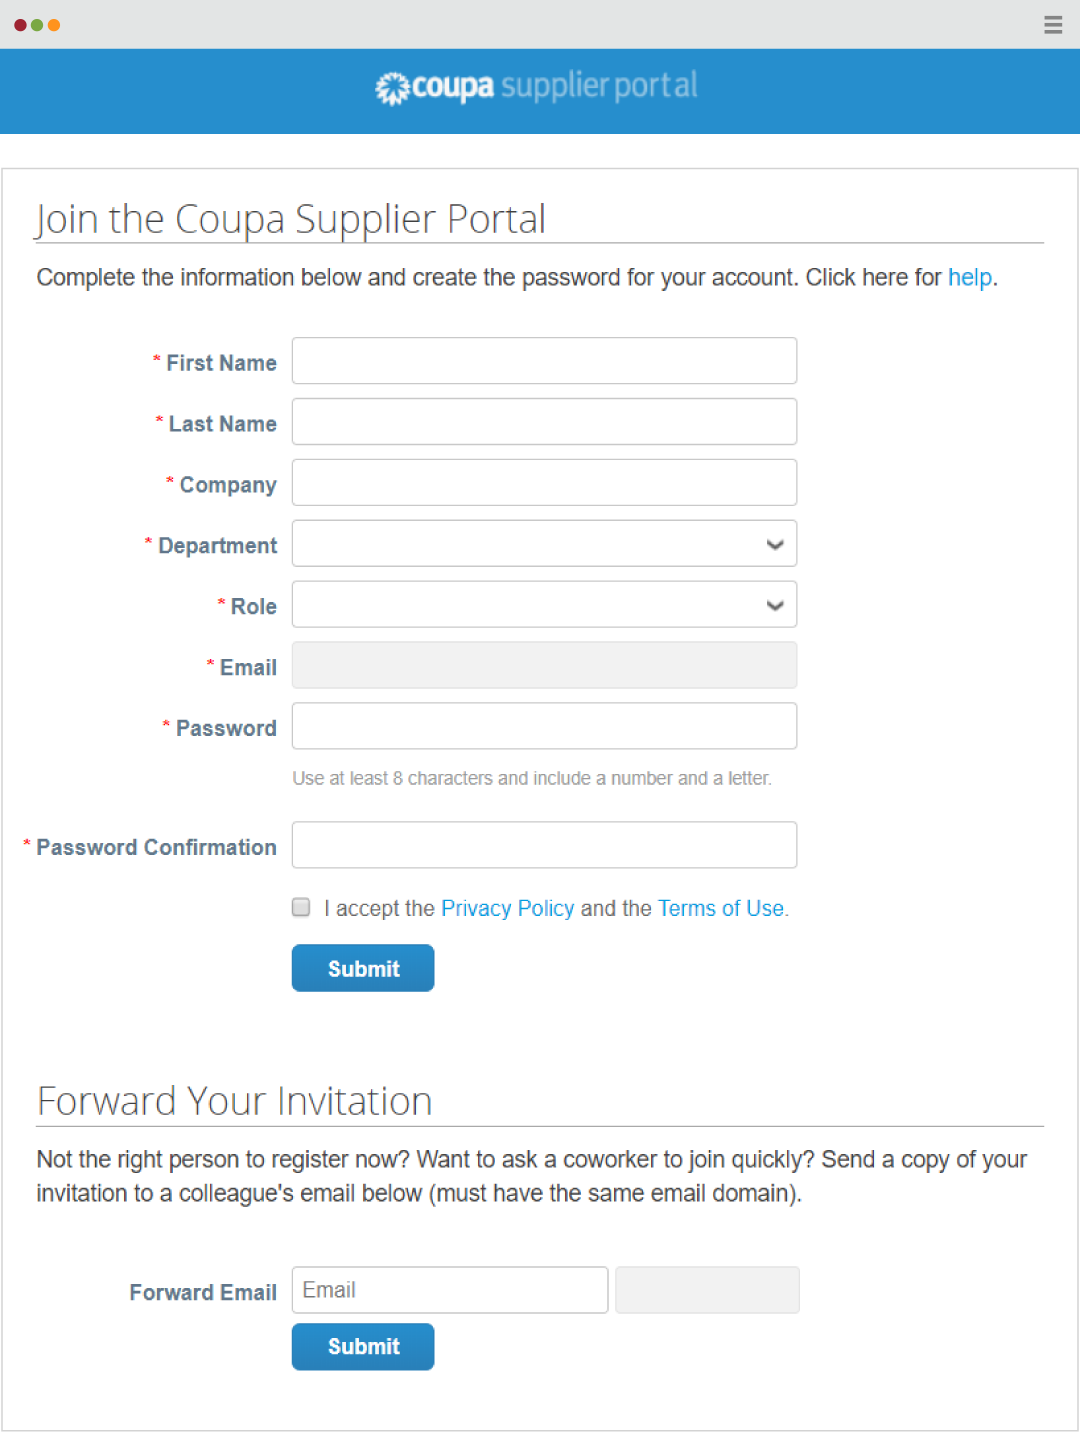Open the Privacy Policy link
This screenshot has width=1080, height=1434.
507,908
